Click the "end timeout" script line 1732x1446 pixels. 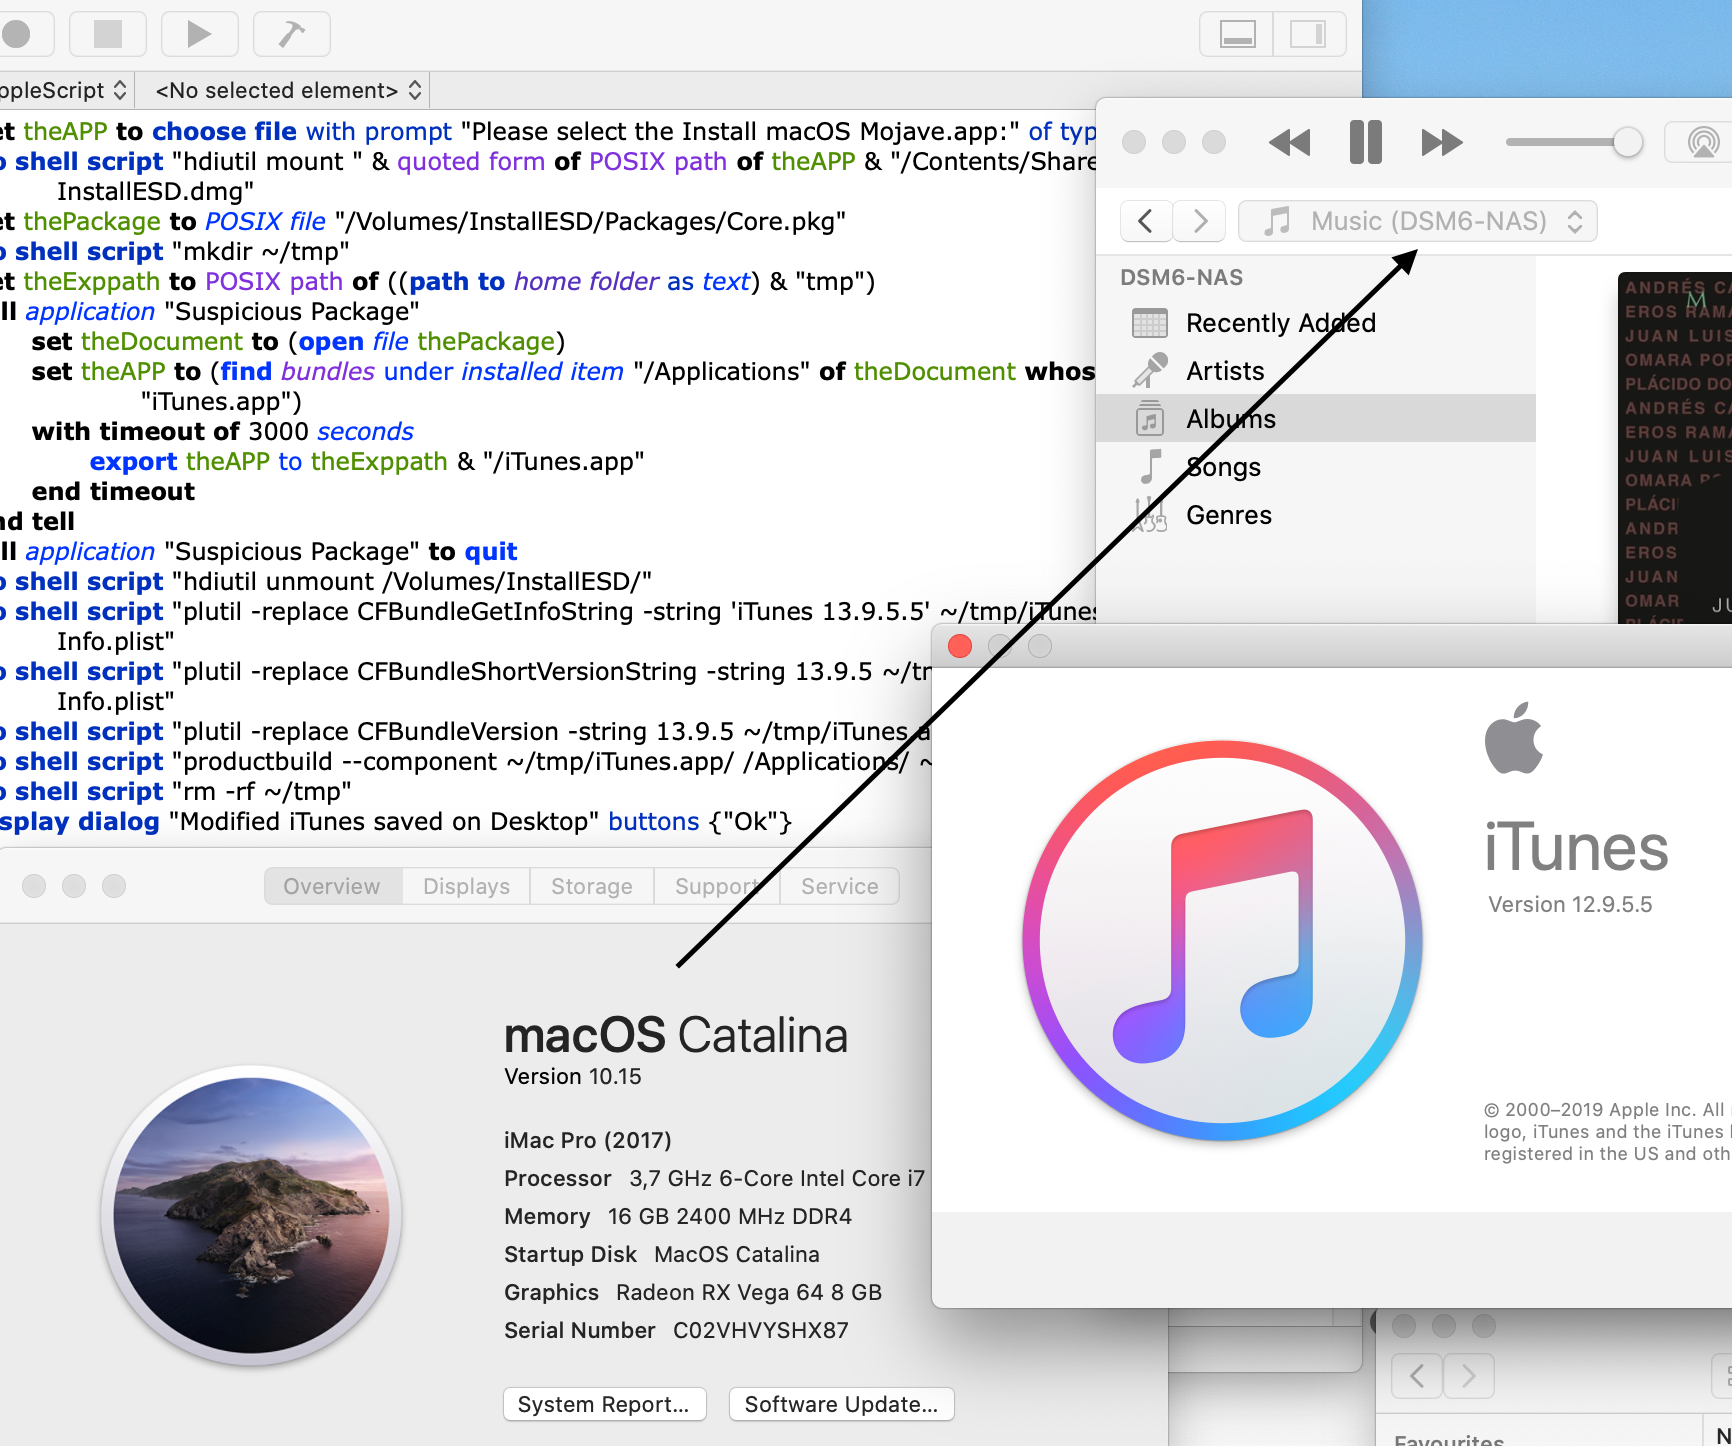[113, 491]
